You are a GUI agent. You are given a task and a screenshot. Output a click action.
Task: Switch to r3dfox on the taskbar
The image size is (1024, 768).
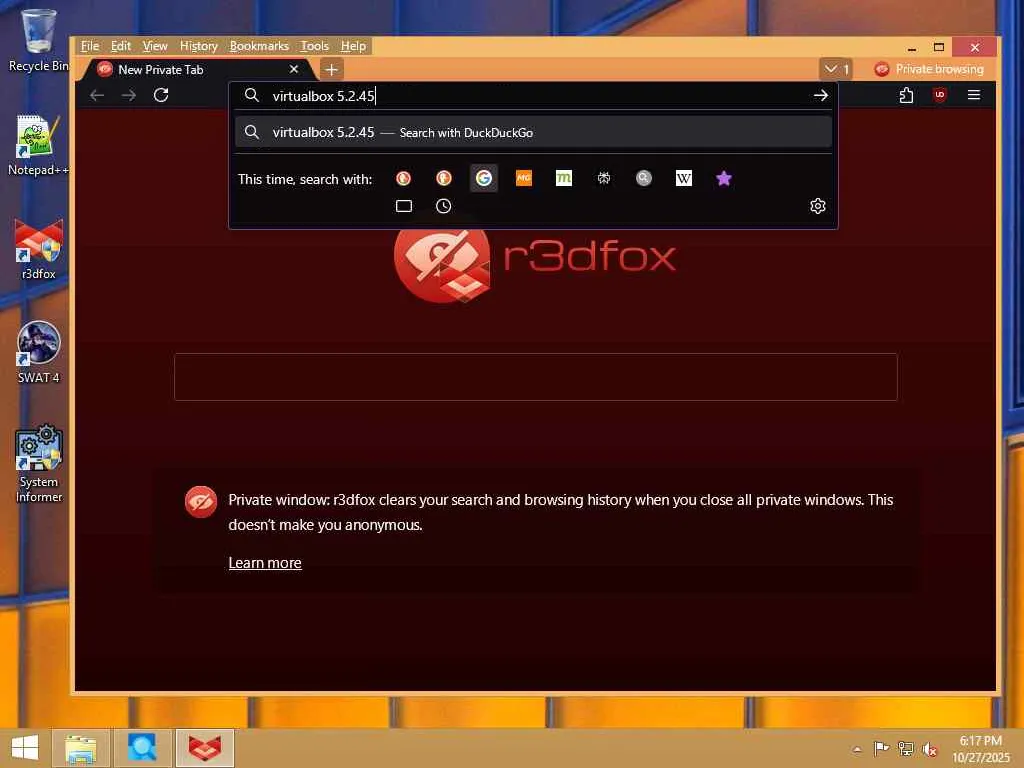[205, 748]
